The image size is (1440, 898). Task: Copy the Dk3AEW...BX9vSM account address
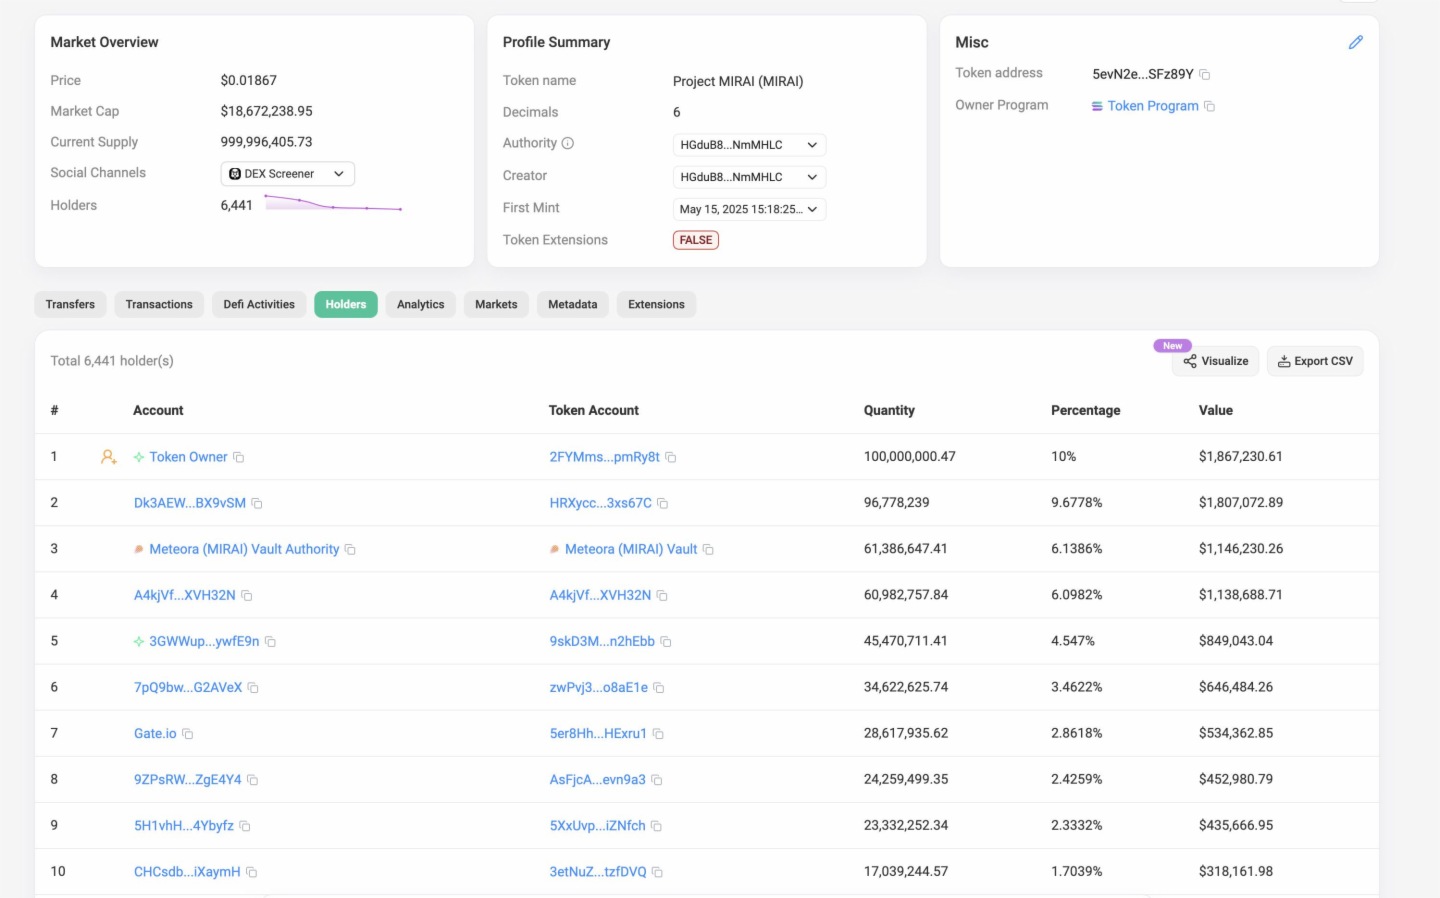click(257, 504)
